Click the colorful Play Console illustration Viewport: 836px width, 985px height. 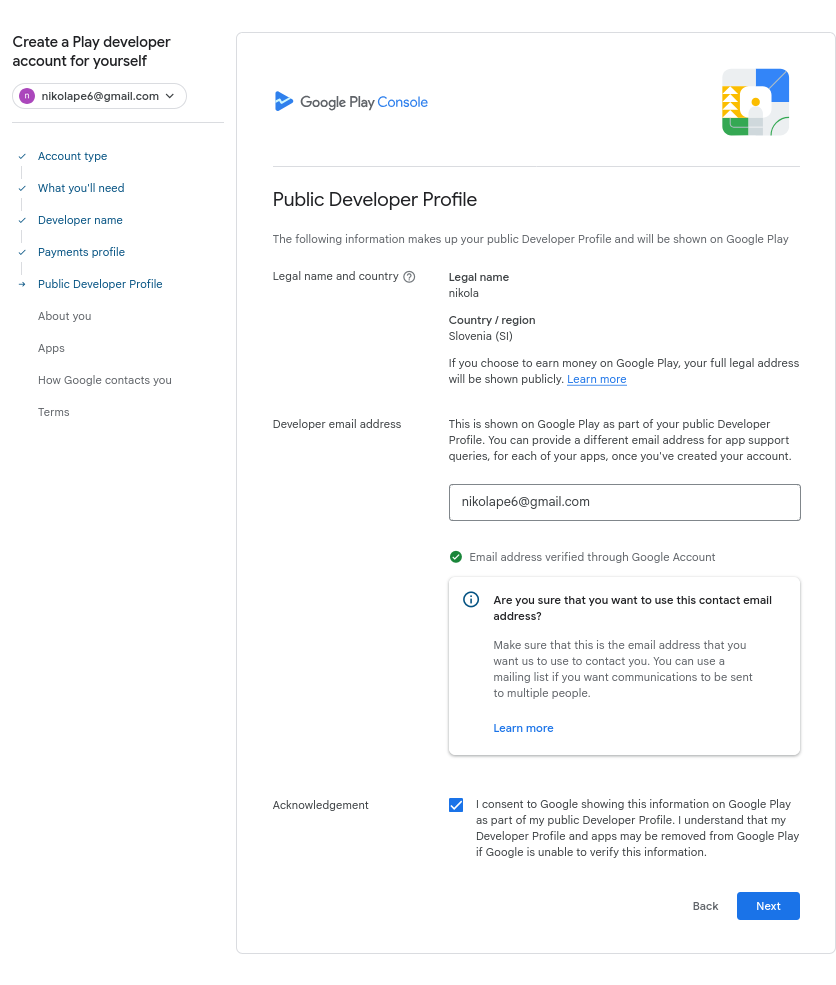(756, 102)
